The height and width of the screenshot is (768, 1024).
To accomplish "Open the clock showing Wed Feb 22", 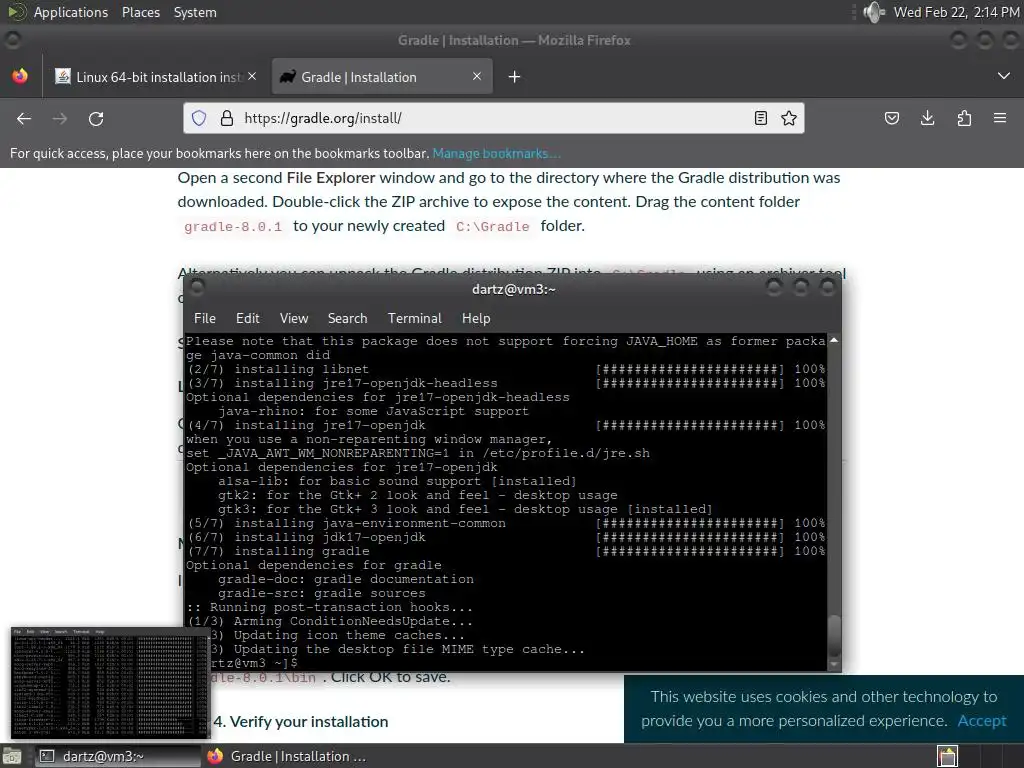I will (956, 12).
